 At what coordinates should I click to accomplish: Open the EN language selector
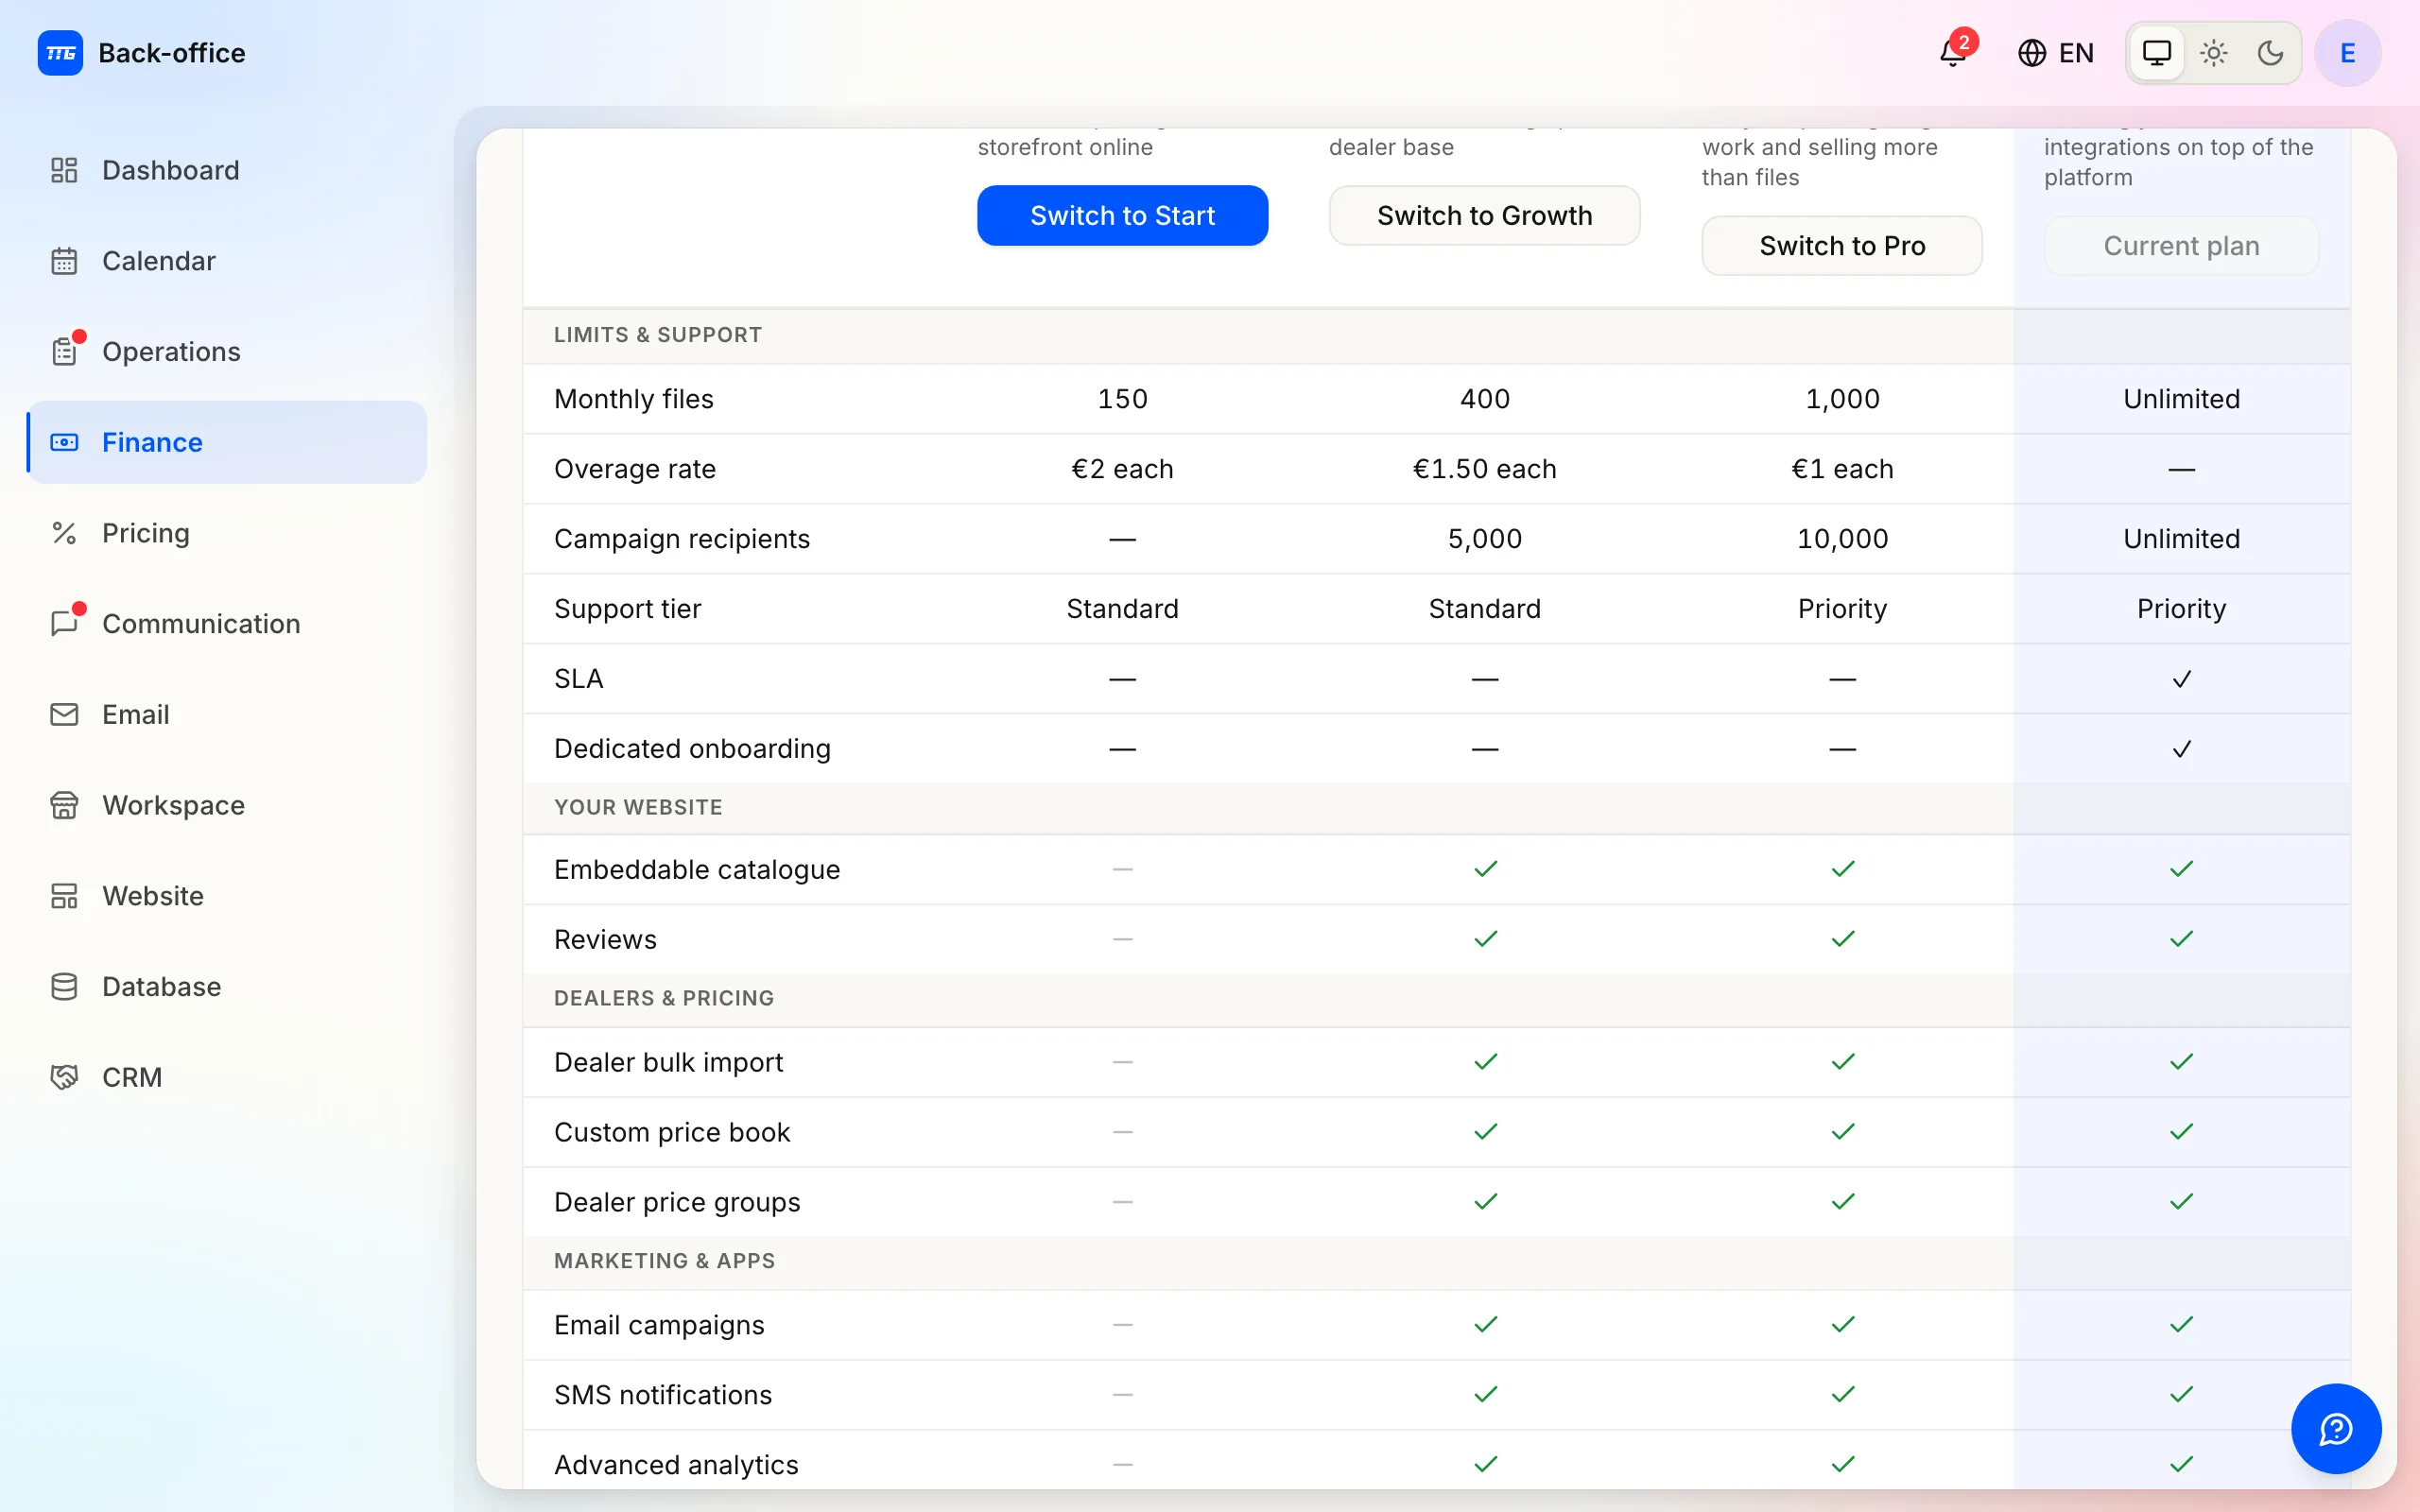click(2056, 53)
